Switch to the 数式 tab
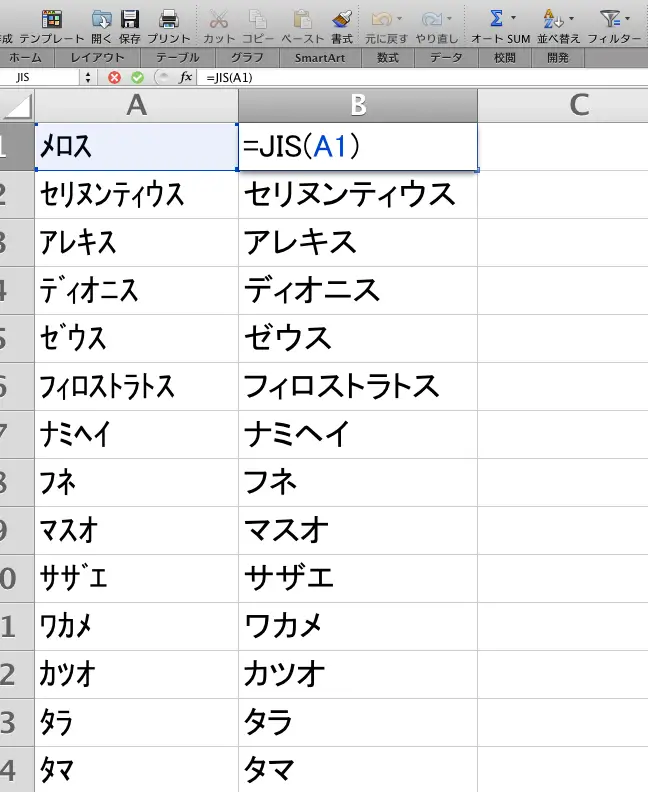This screenshot has height=792, width=648. pyautogui.click(x=387, y=58)
